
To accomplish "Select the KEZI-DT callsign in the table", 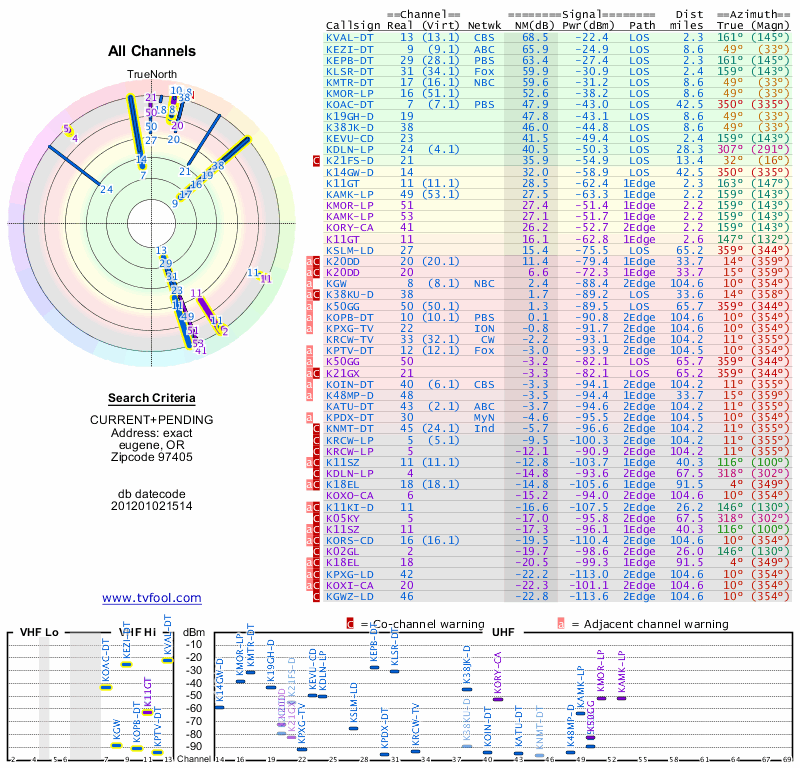I will 349,49.
